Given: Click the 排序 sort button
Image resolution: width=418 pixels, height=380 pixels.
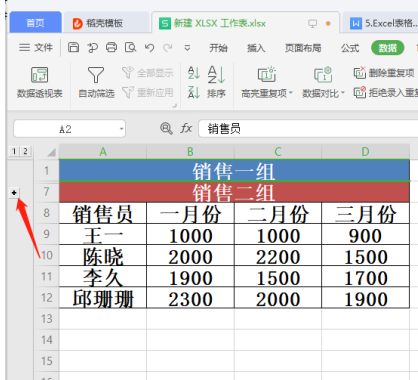Looking at the screenshot, I should pyautogui.click(x=216, y=82).
